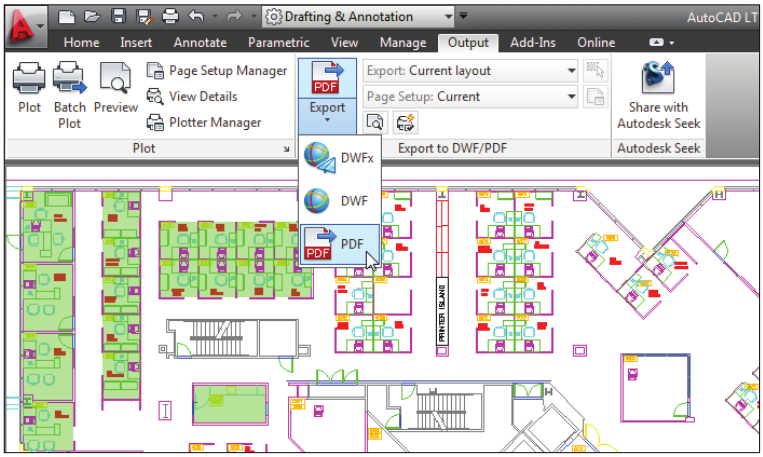Choose View Details
This screenshot has height=457, width=763.
[192, 97]
